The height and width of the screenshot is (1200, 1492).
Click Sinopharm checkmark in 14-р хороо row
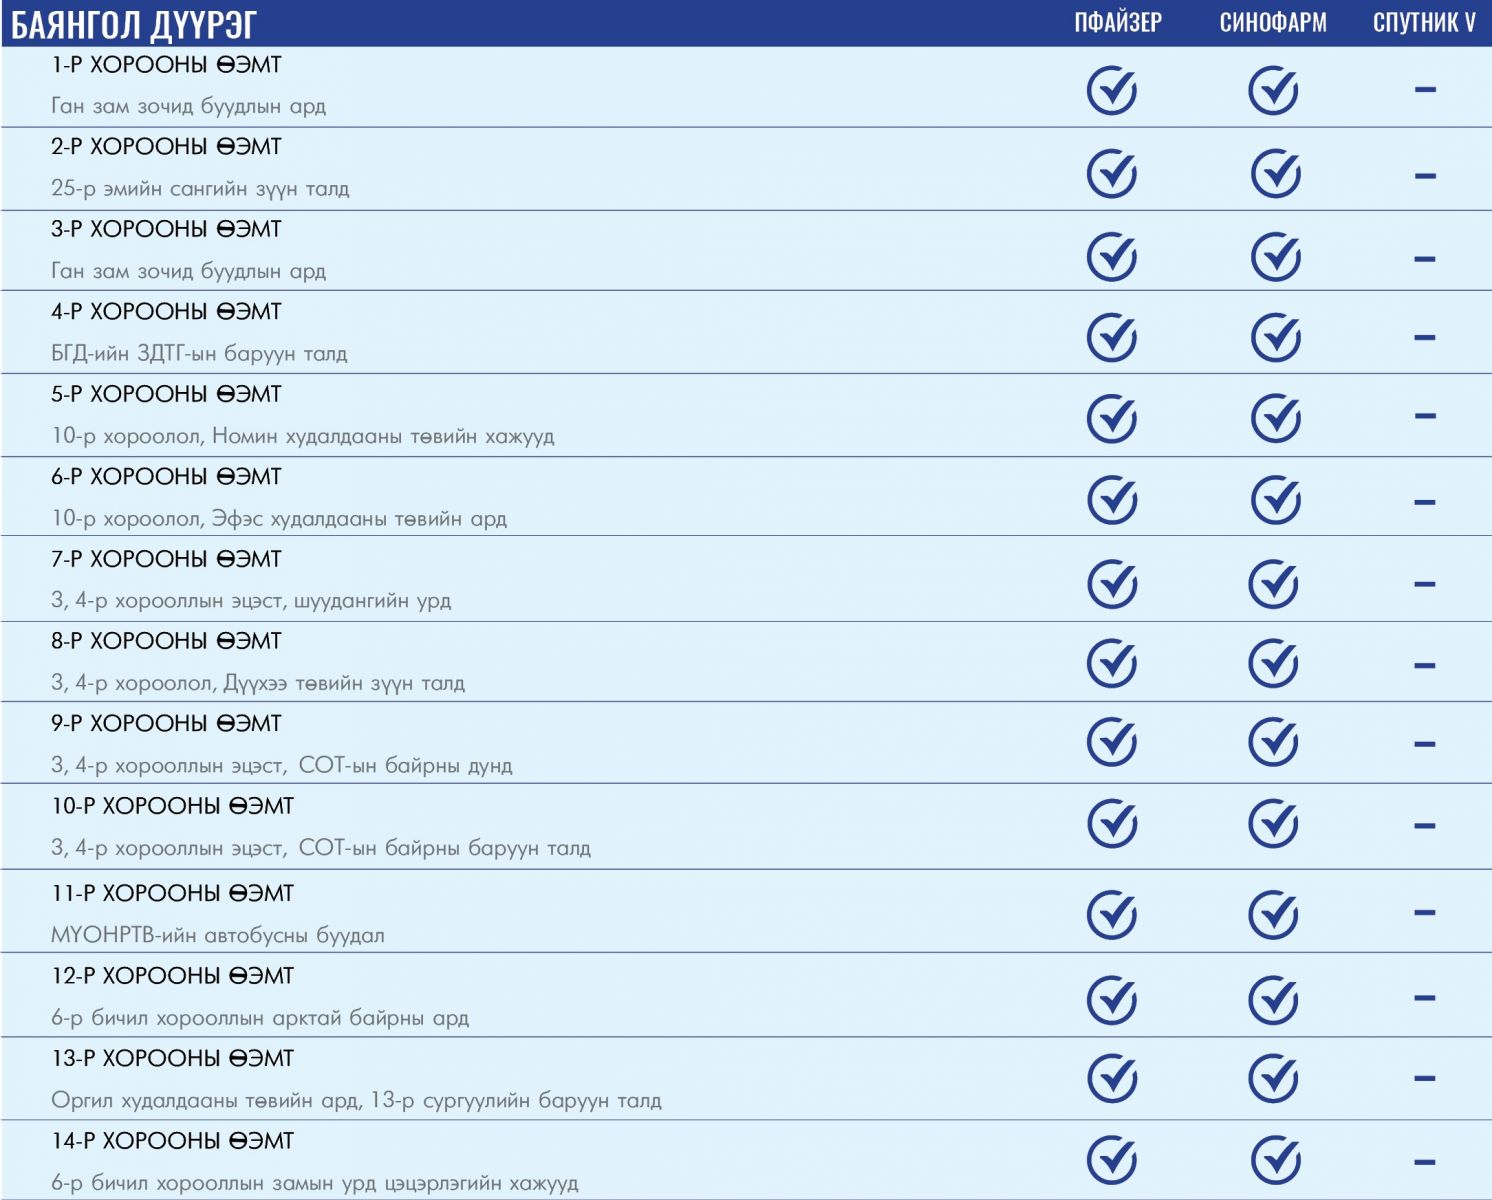[x=1275, y=1160]
